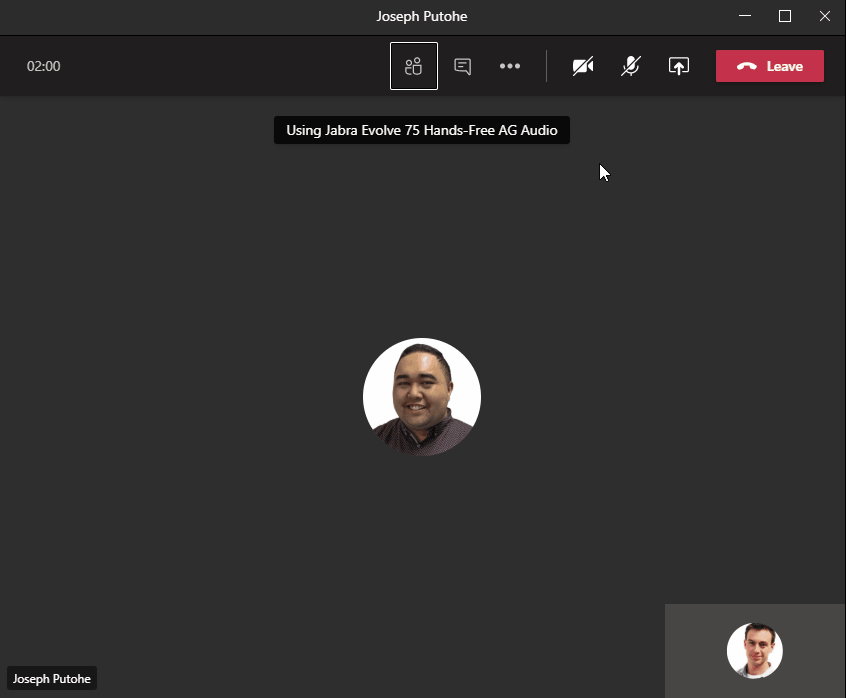Screen dimensions: 846x698
Task: Open the share content tray
Action: pyautogui.click(x=679, y=66)
